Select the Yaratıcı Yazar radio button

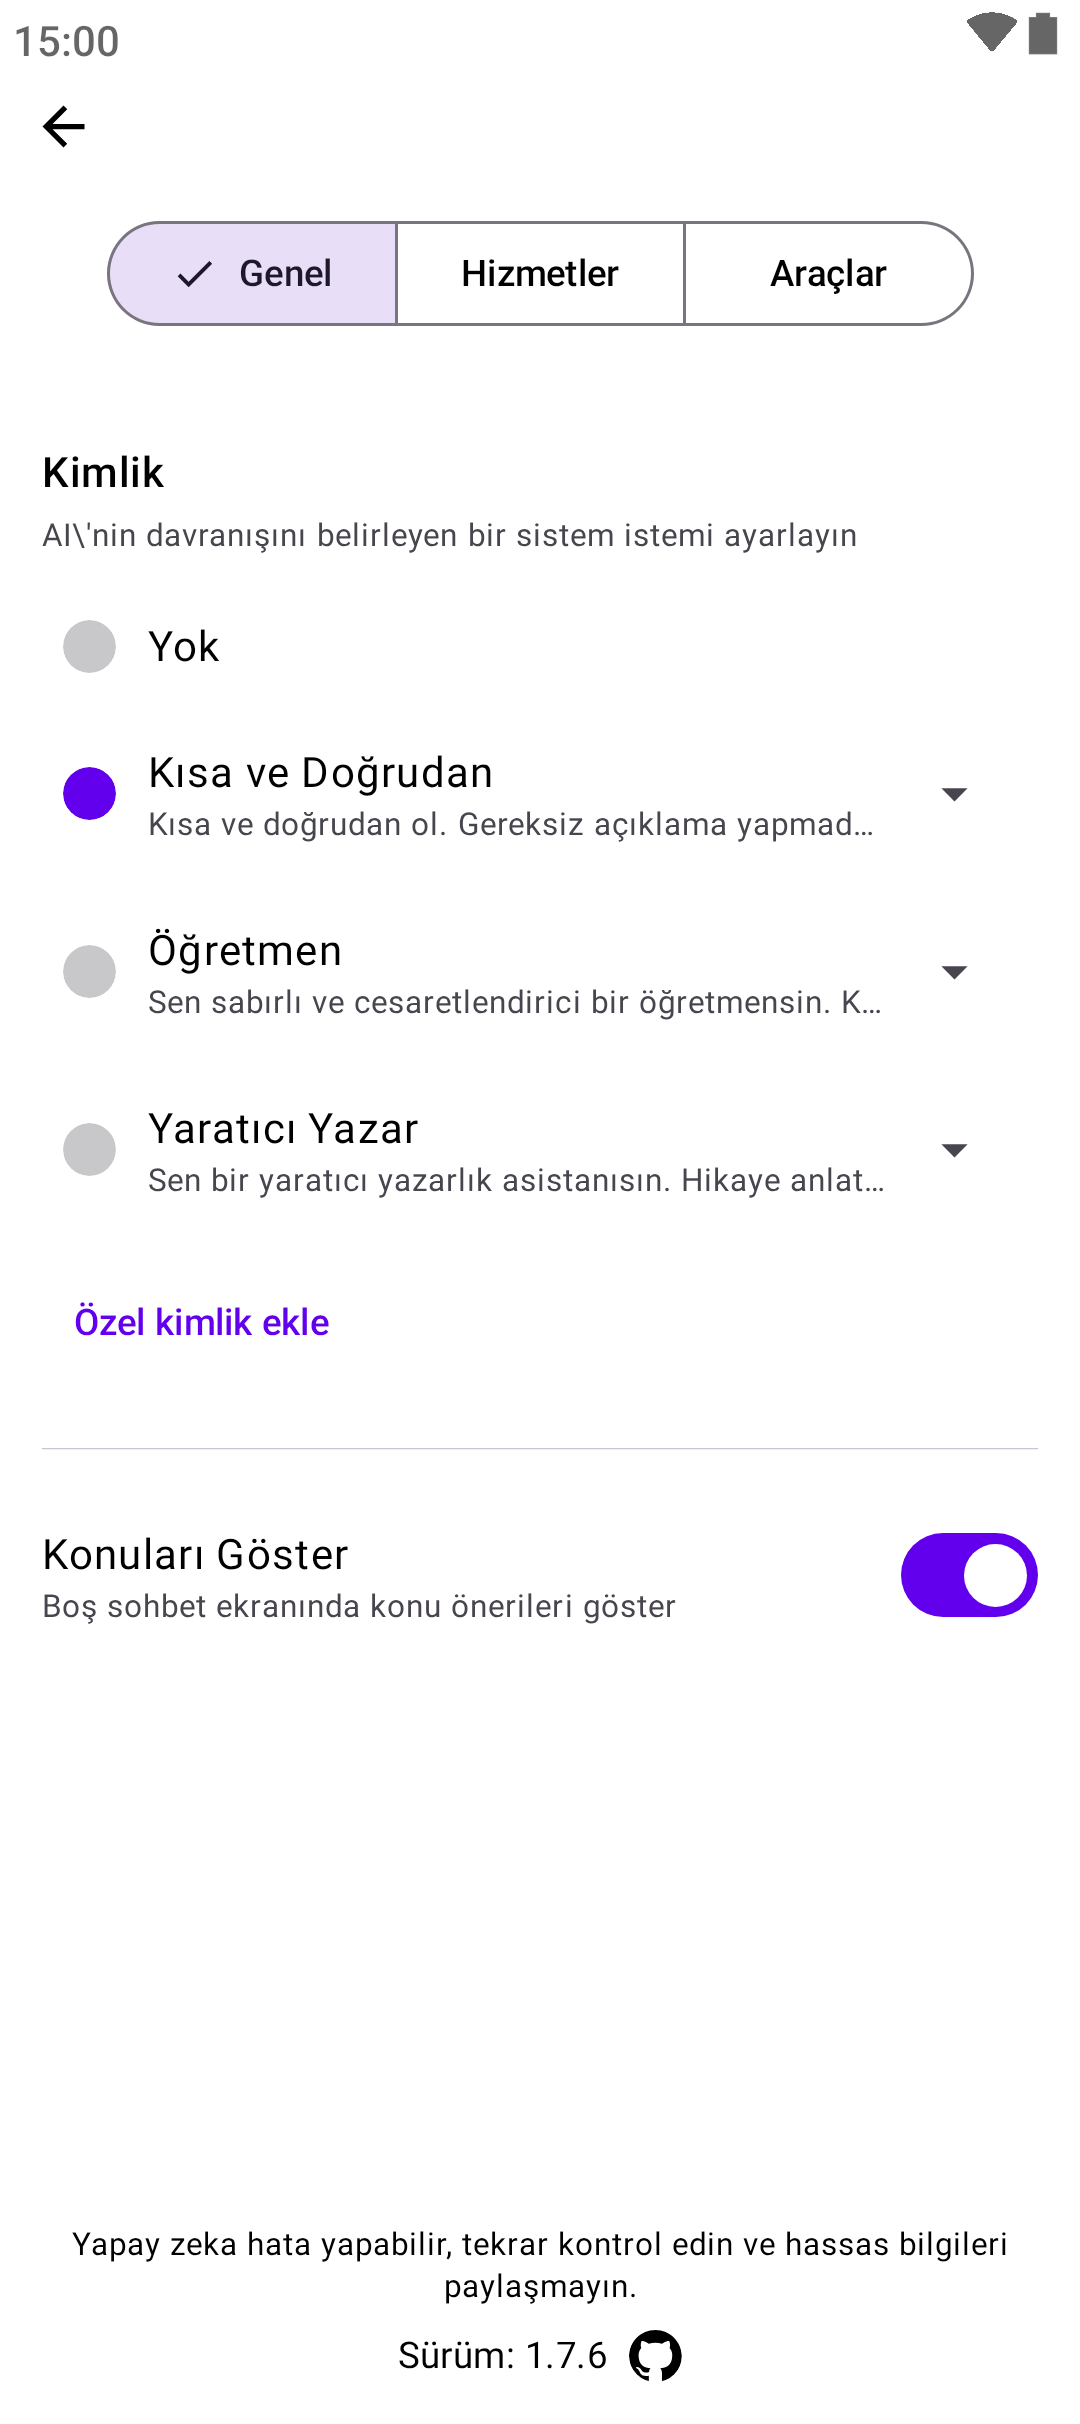pos(90,1149)
